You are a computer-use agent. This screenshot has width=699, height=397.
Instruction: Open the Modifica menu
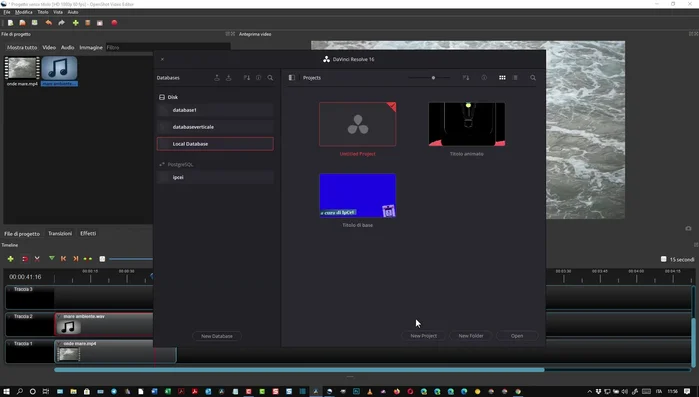point(24,12)
